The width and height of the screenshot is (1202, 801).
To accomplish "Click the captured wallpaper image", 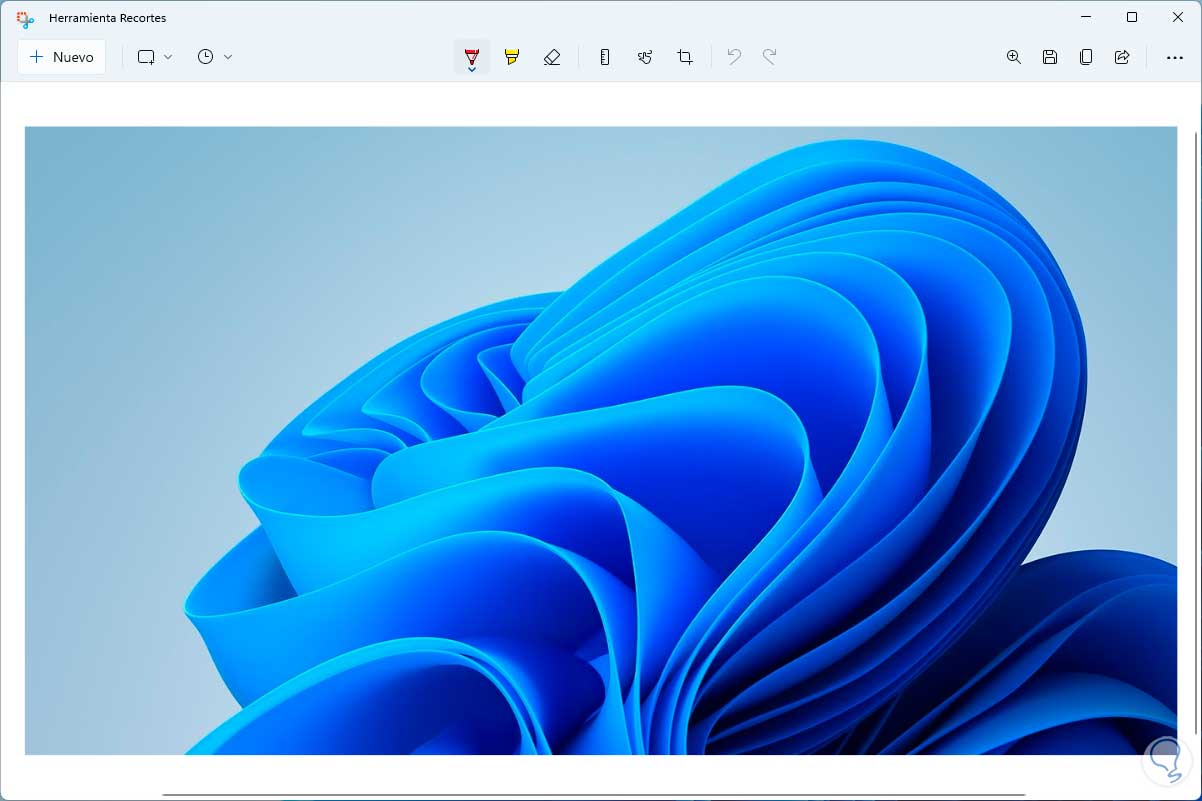I will 601,440.
